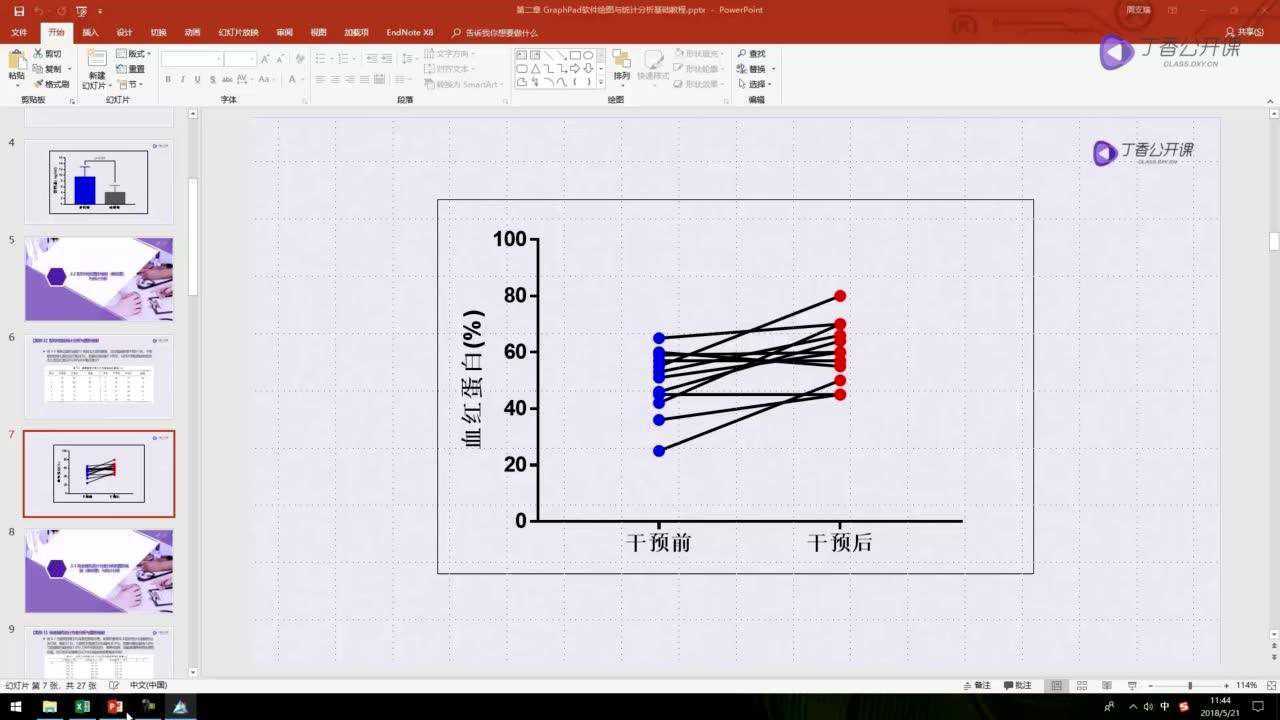Toggle the Comments (批注) pane

tap(1016, 686)
